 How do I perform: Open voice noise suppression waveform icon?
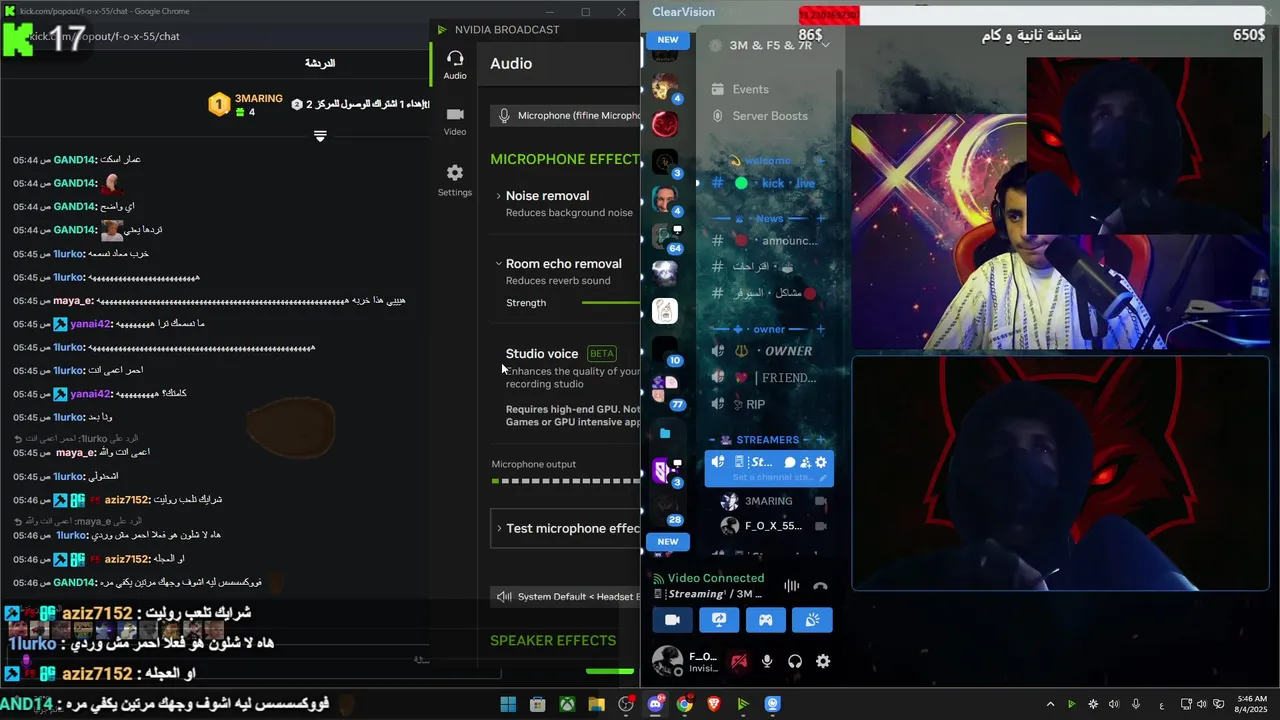tap(792, 586)
